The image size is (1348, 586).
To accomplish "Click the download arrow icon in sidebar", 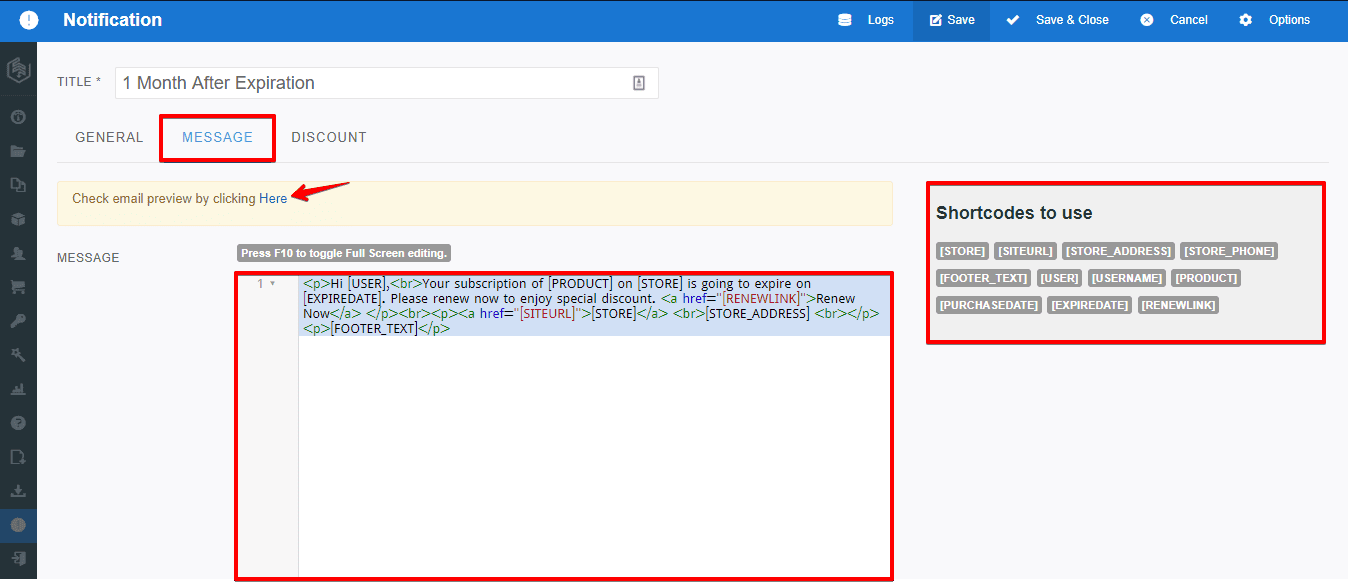I will pos(17,491).
